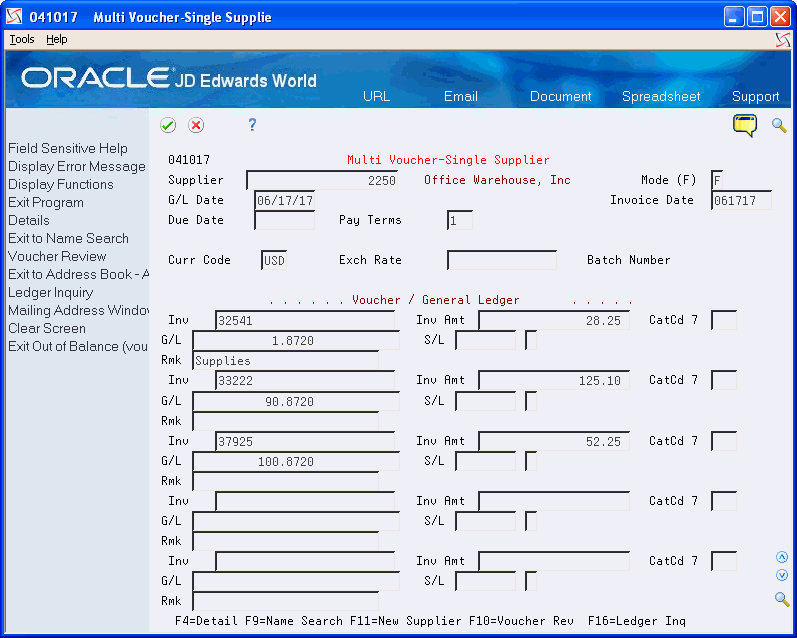Image resolution: width=797 pixels, height=638 pixels.
Task: Click the Office Warehouse, Inc supplier name
Action: pos(497,180)
